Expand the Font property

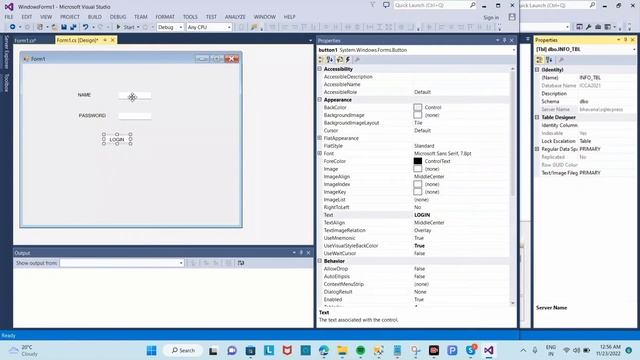(320, 153)
